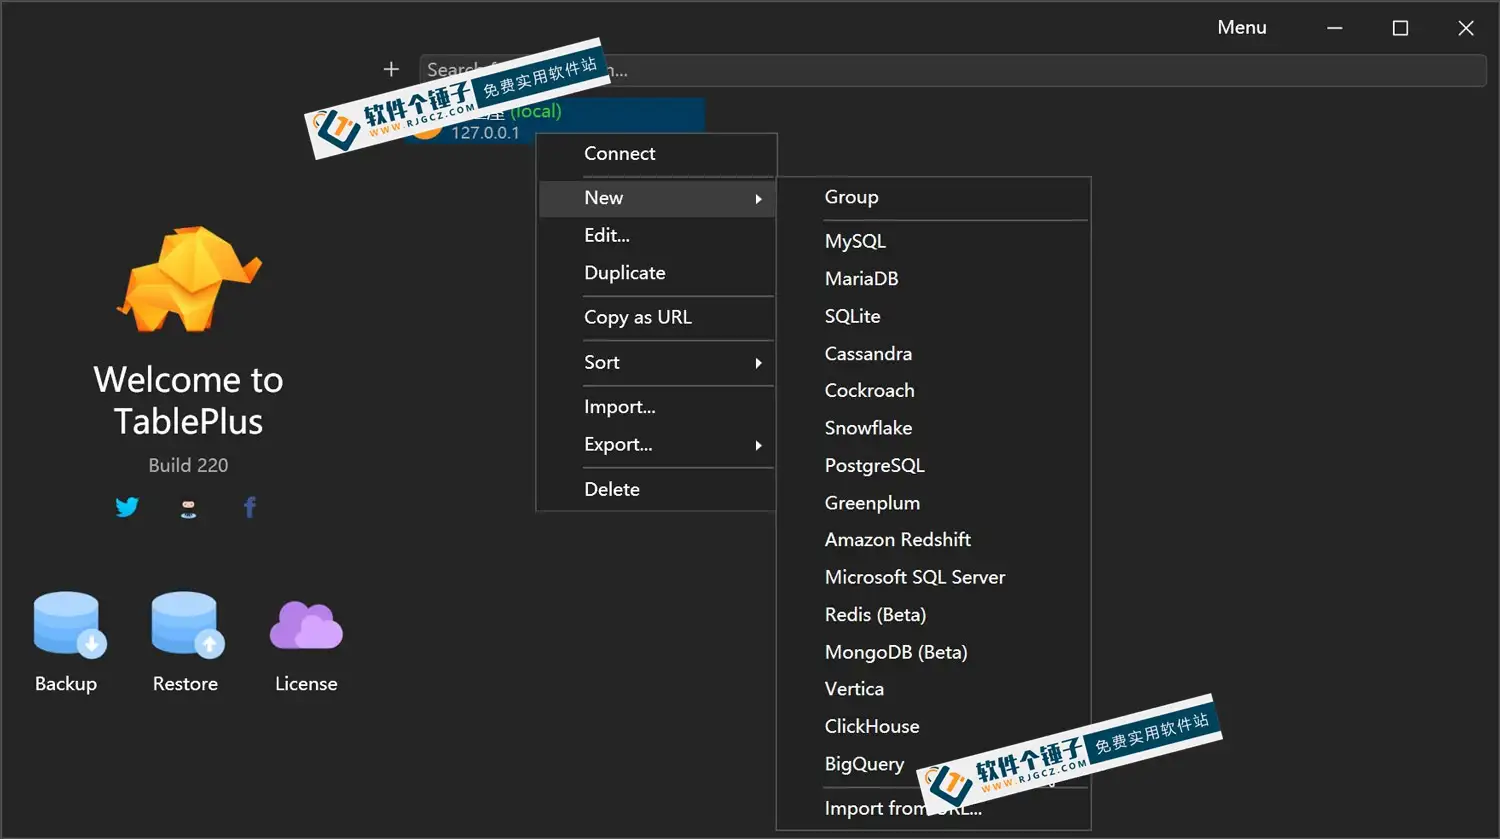Choose Import... in context menu
Screen dimensions: 1500x839
656,407
